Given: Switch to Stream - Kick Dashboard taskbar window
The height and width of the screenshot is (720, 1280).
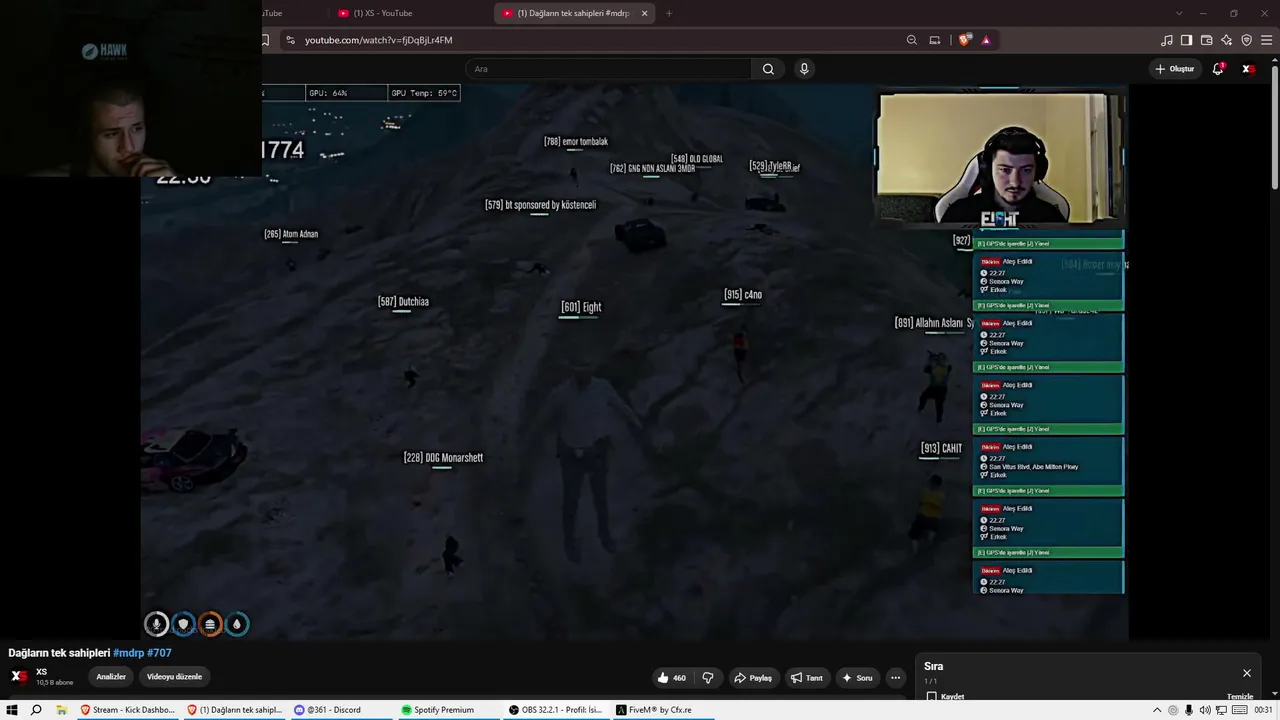Looking at the screenshot, I should click(x=127, y=710).
